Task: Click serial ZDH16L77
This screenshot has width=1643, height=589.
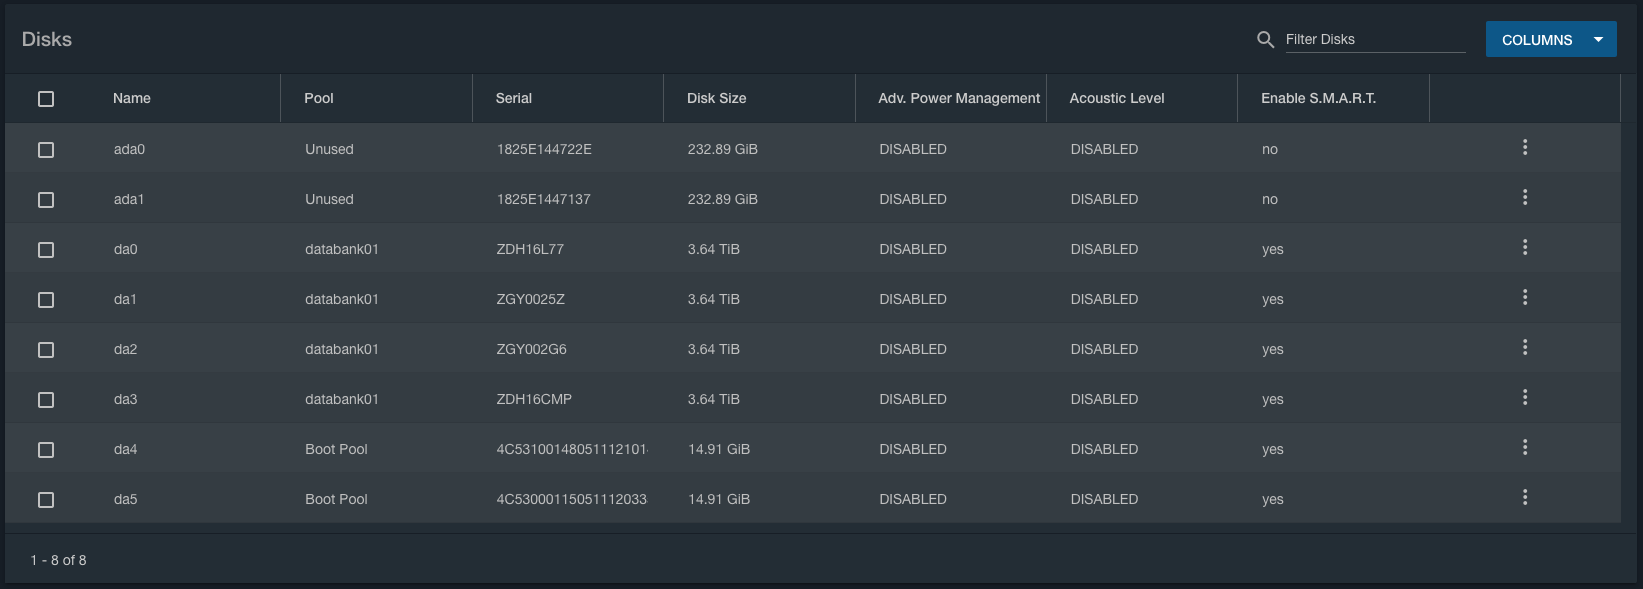Action: coord(530,249)
